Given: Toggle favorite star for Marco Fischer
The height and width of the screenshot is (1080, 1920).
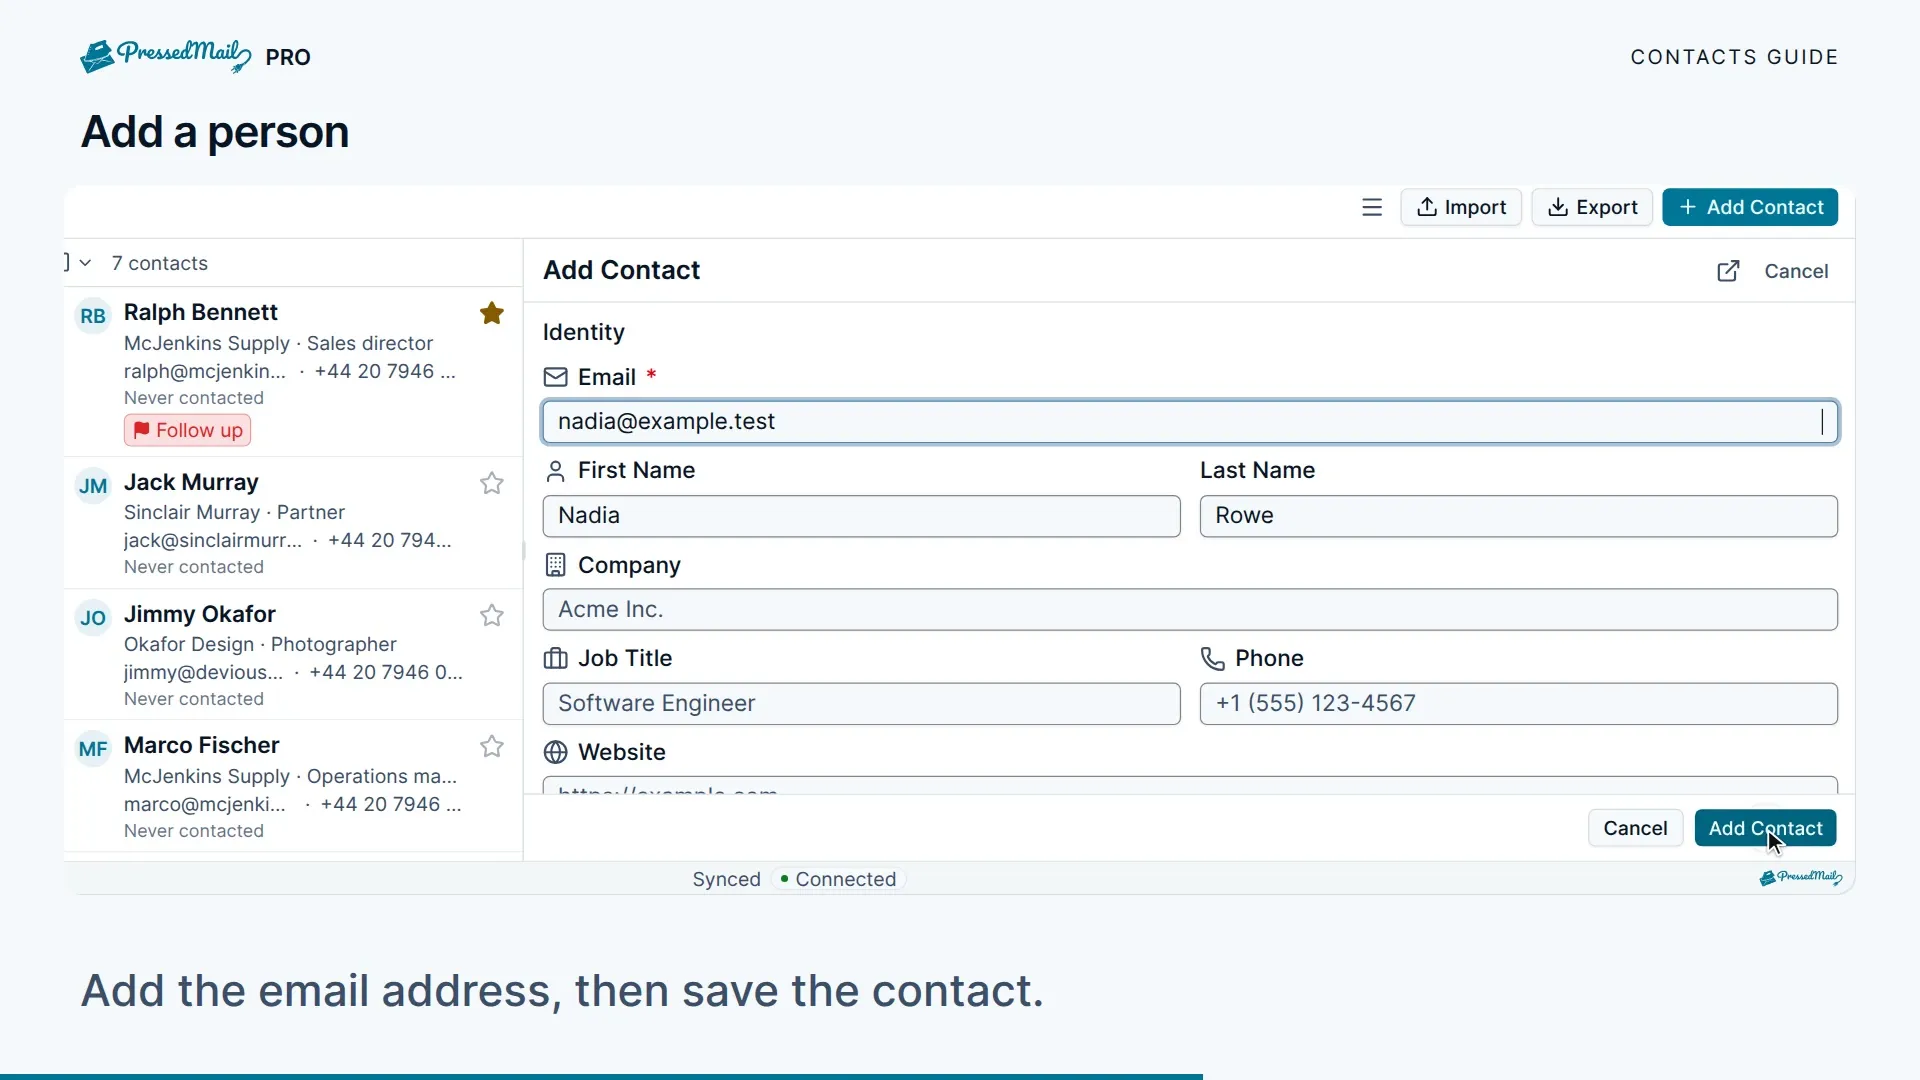Looking at the screenshot, I should (x=491, y=746).
